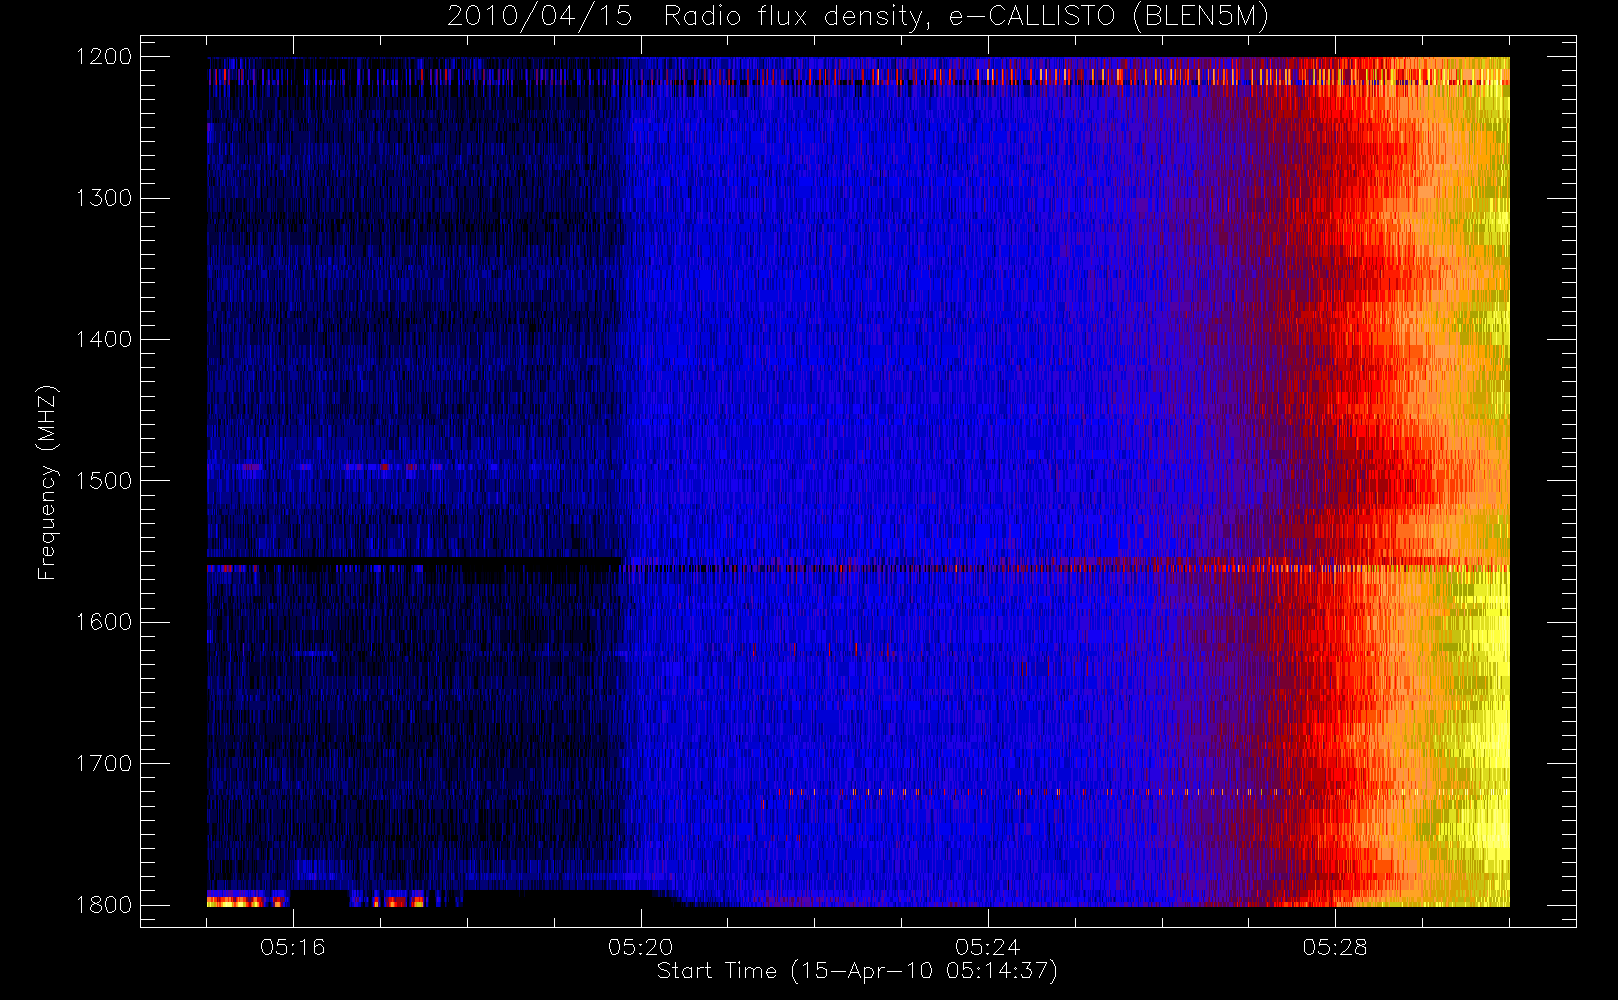
Task: Click the 05:16 time tick label
Action: [293, 947]
